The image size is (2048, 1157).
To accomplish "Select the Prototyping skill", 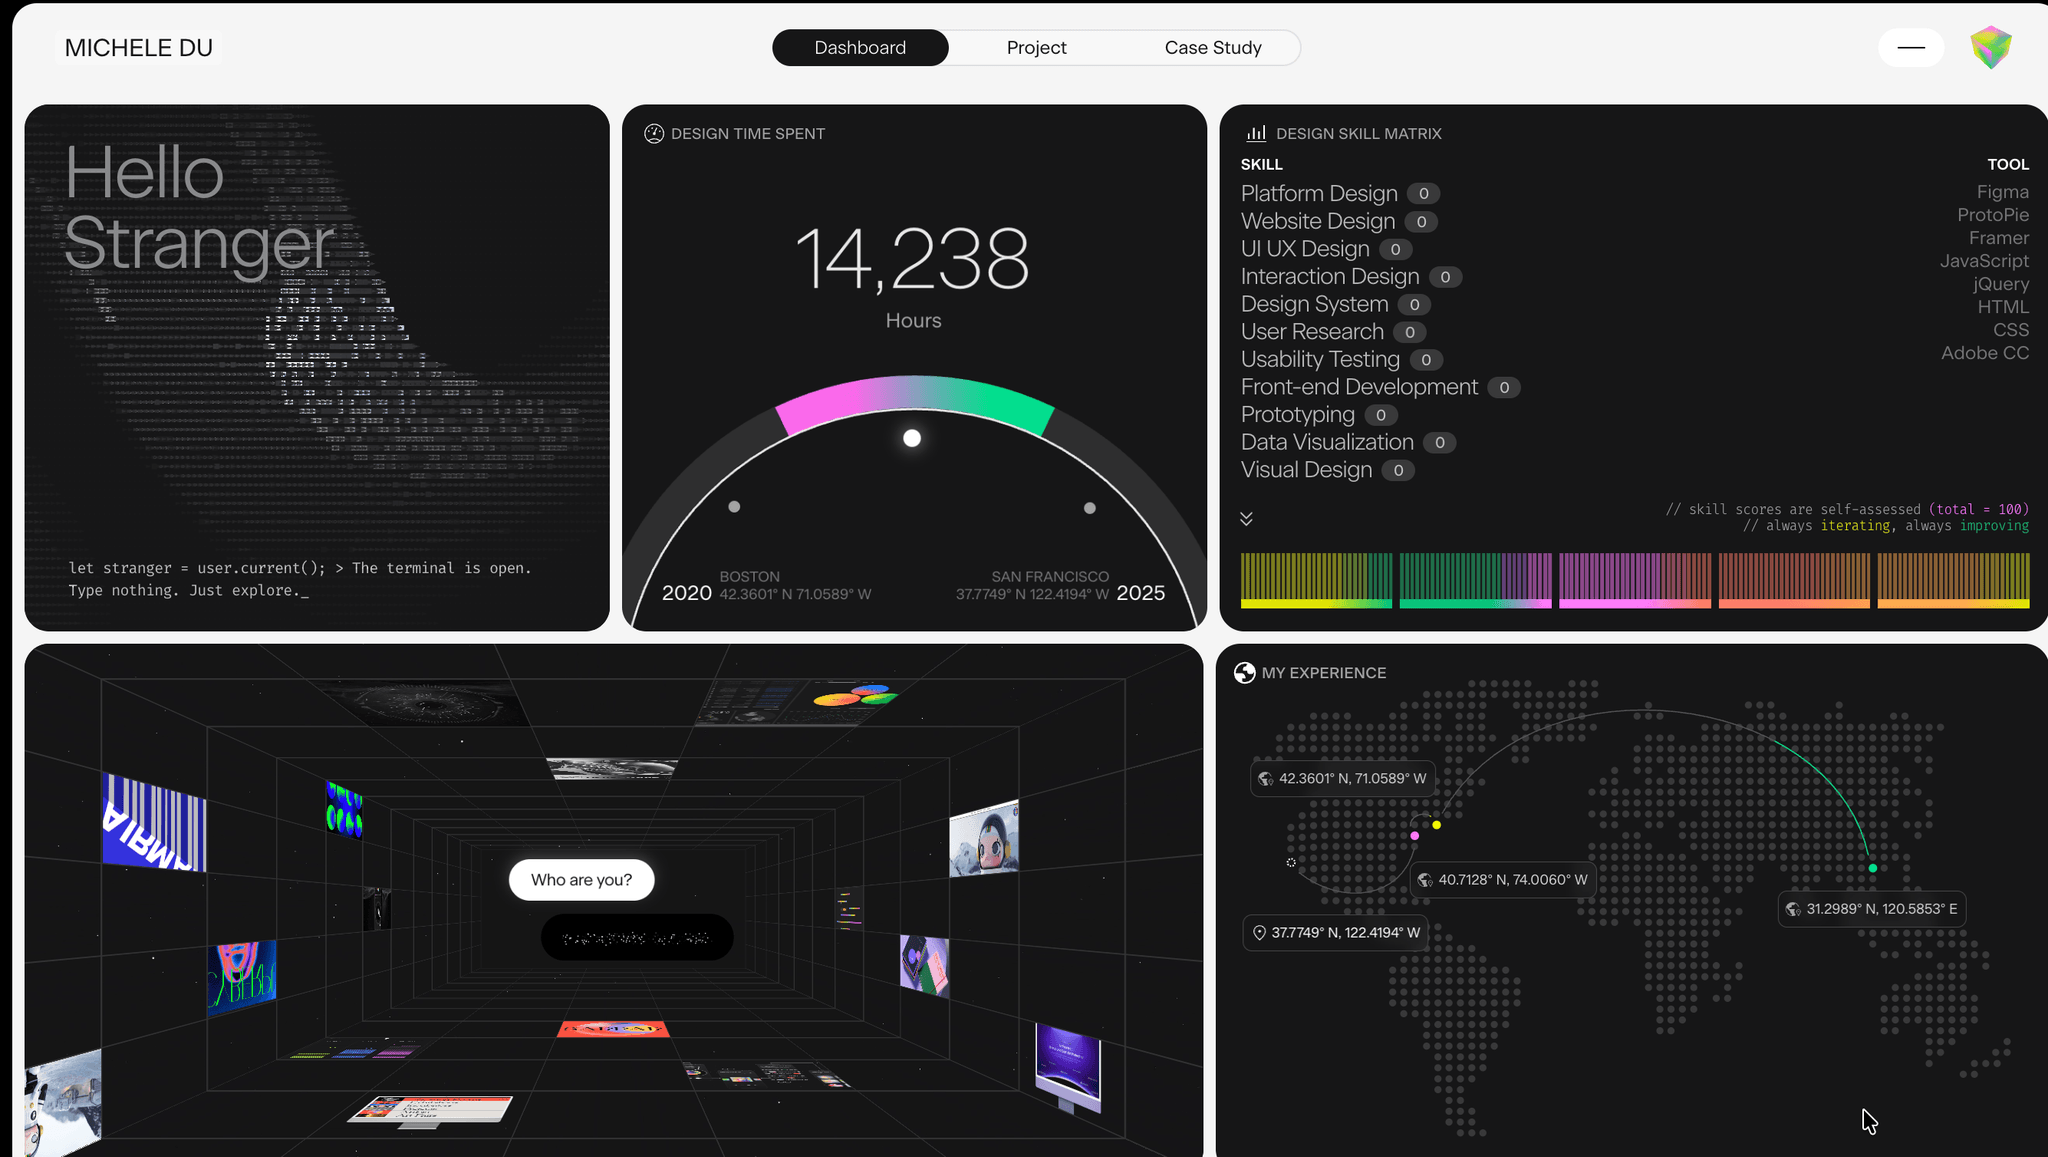I will point(1319,415).
